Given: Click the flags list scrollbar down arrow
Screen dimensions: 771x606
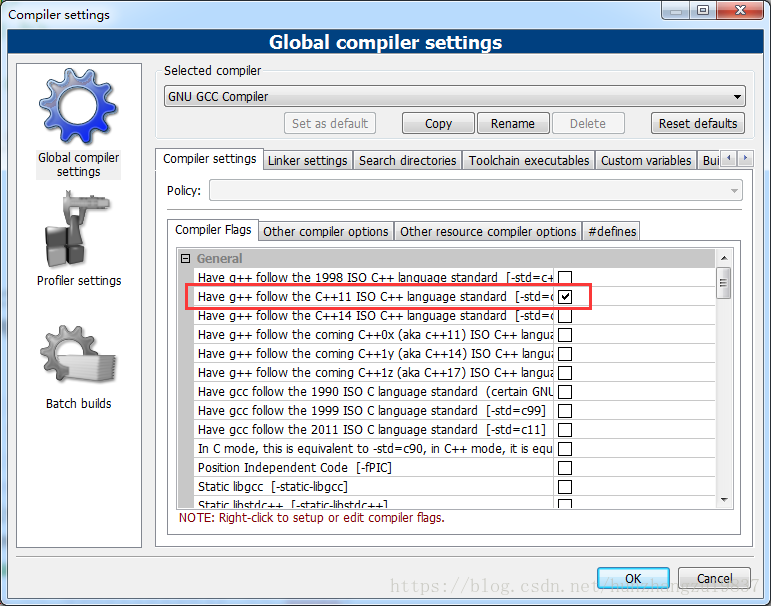Looking at the screenshot, I should click(724, 500).
